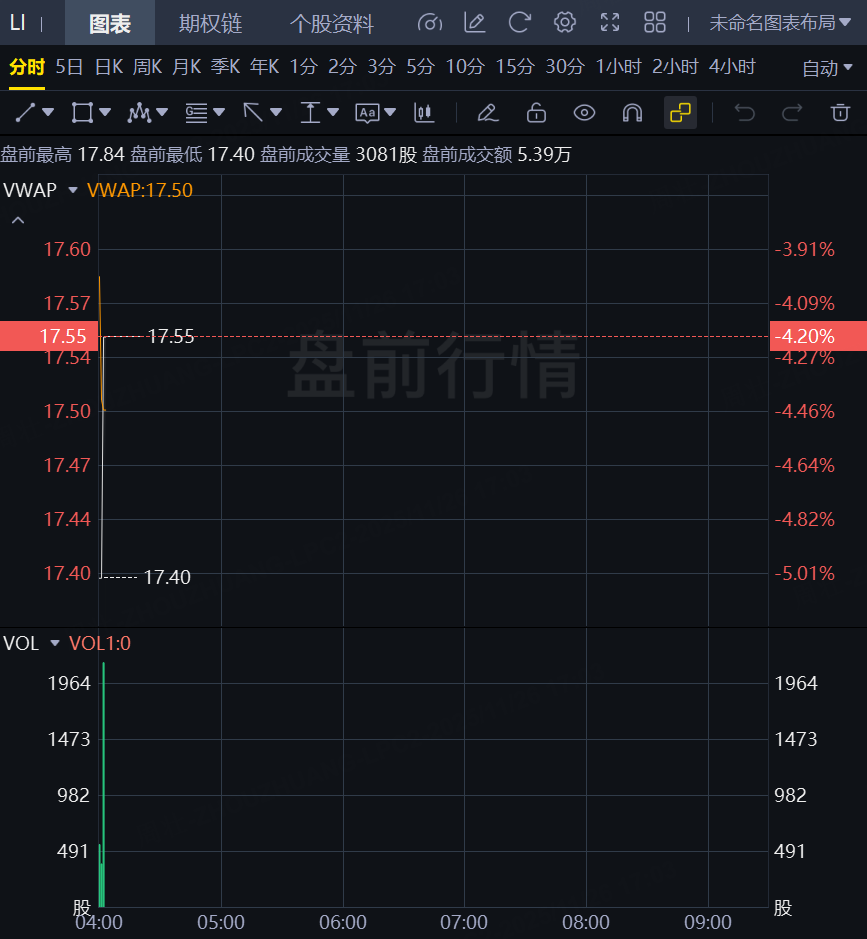Click the highlighted 17.55 current price label
The width and height of the screenshot is (867, 939).
49,336
